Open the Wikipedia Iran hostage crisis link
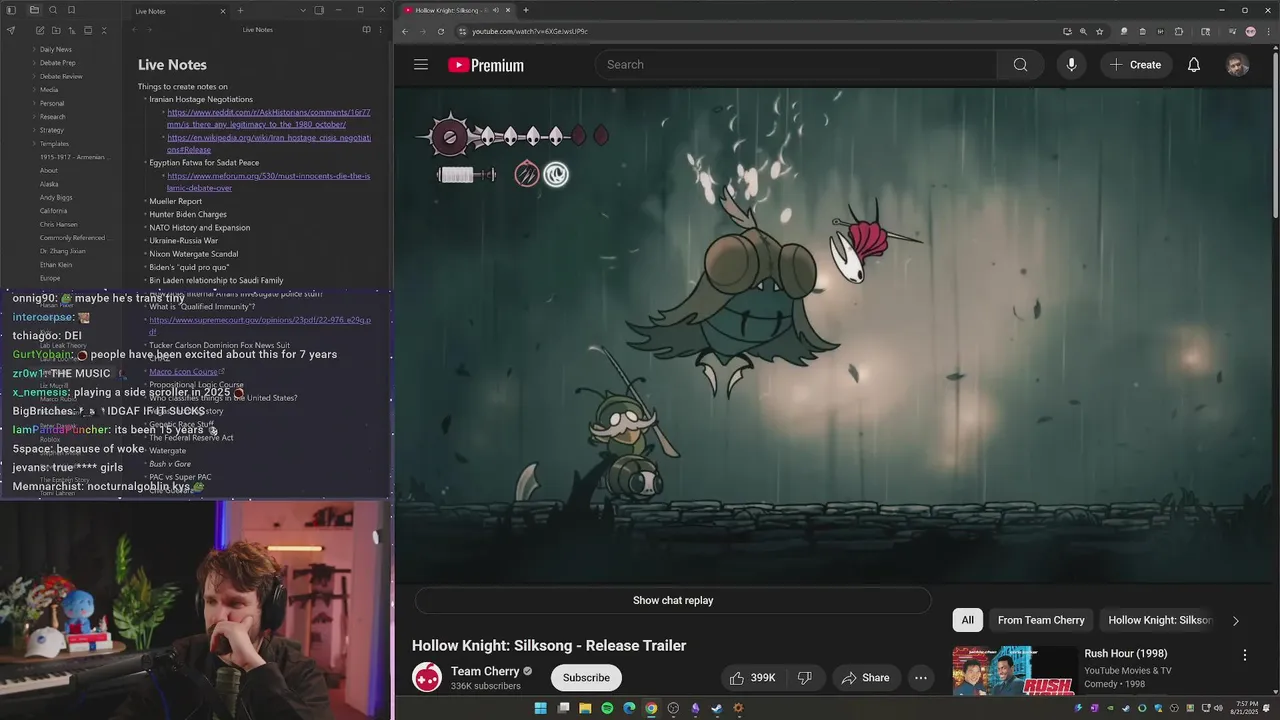Screen dimensions: 1280x720 [269, 143]
